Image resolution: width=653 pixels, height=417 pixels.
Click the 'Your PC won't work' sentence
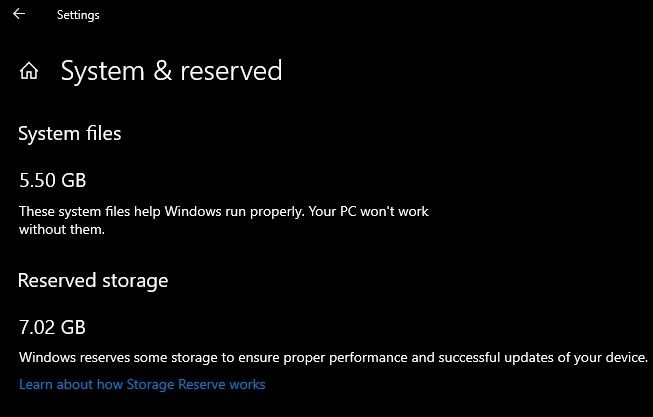(x=386, y=212)
